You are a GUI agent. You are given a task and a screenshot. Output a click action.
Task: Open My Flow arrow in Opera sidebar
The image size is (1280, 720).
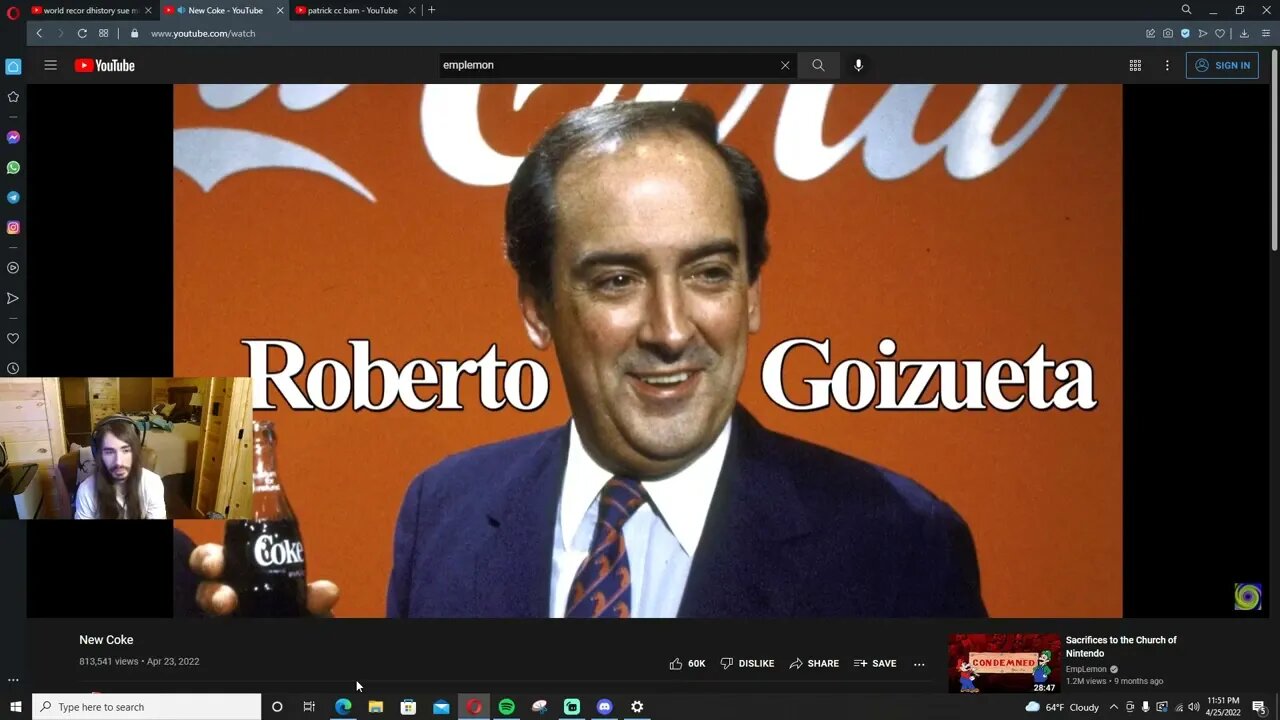pos(13,298)
